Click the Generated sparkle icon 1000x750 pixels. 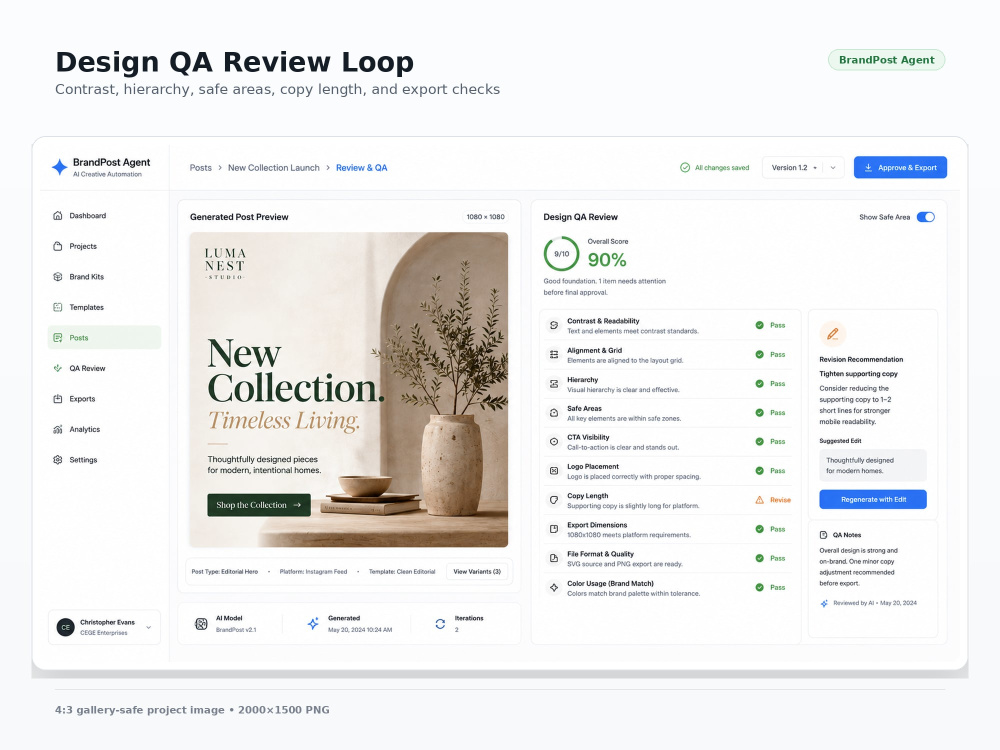click(x=313, y=624)
